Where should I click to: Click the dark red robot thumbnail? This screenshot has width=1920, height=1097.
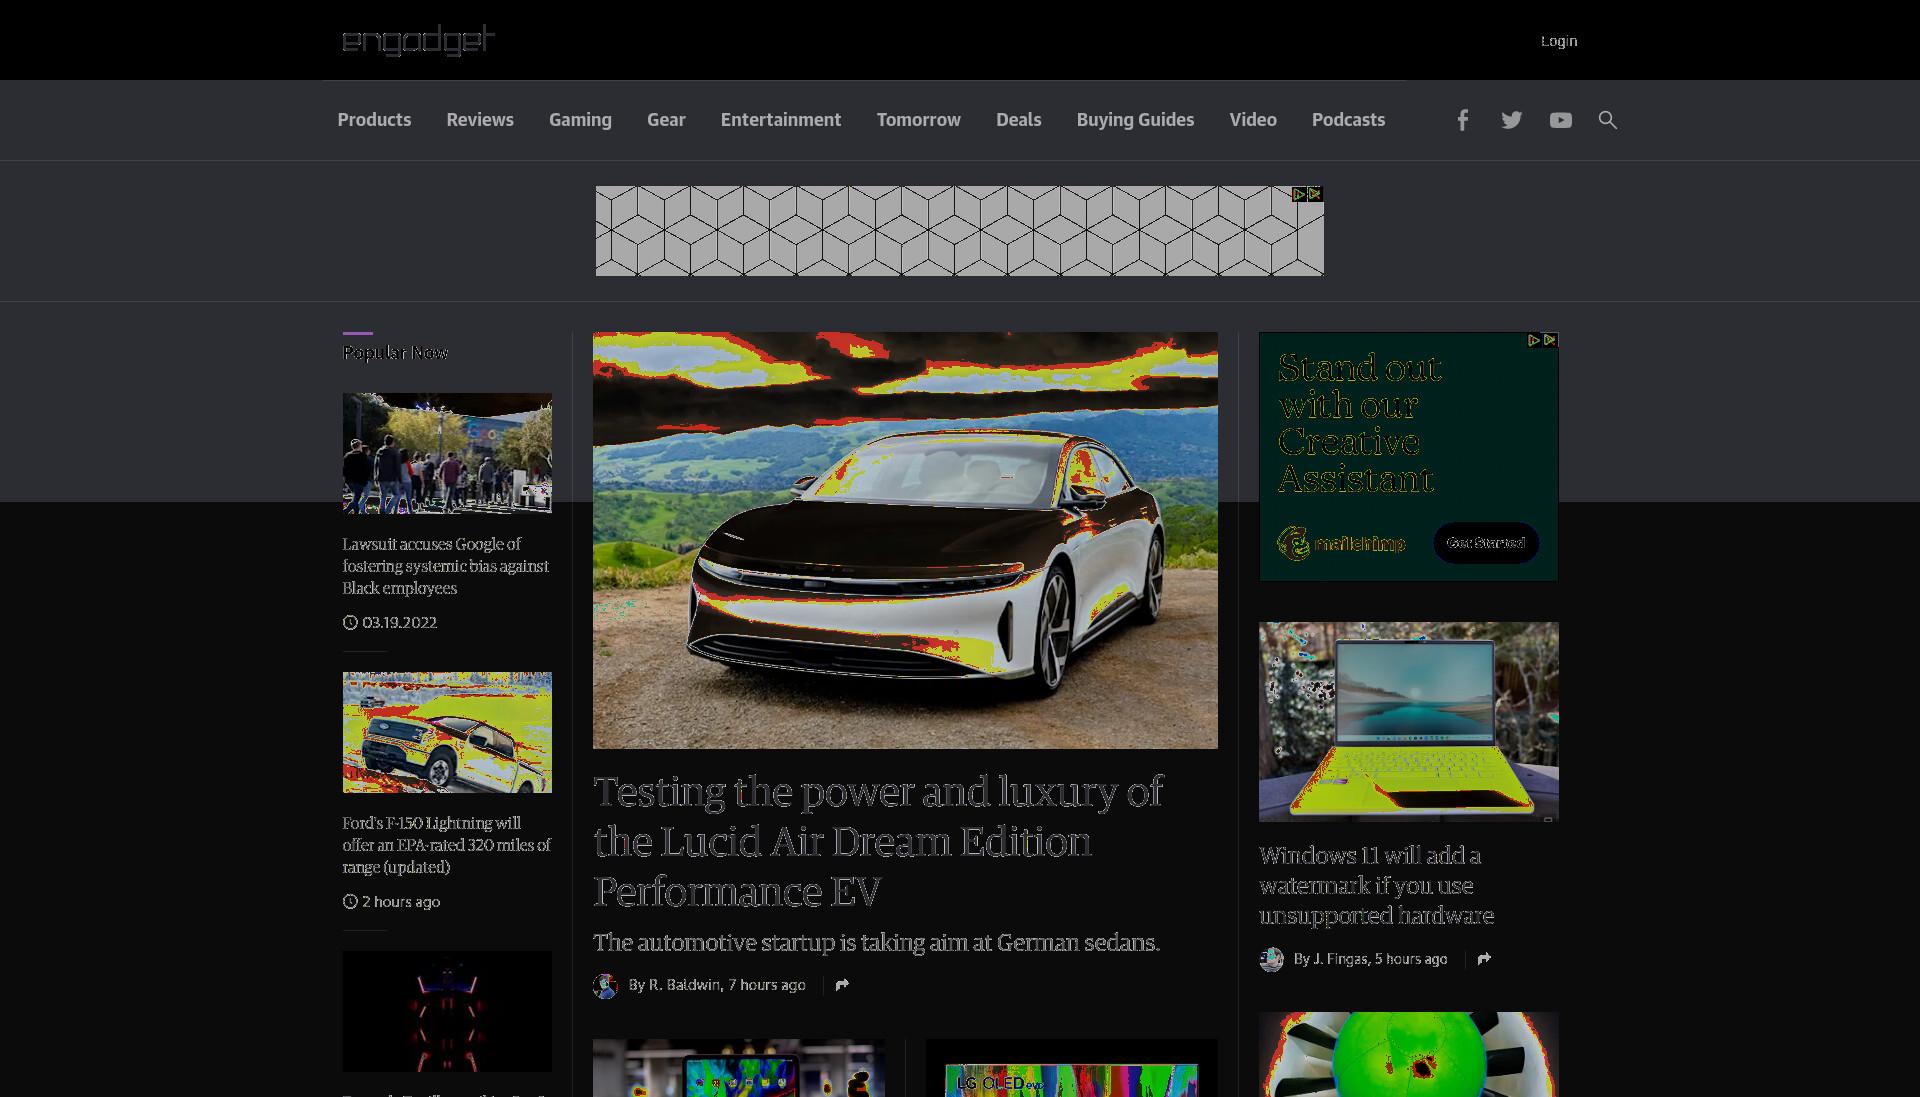(x=447, y=1011)
